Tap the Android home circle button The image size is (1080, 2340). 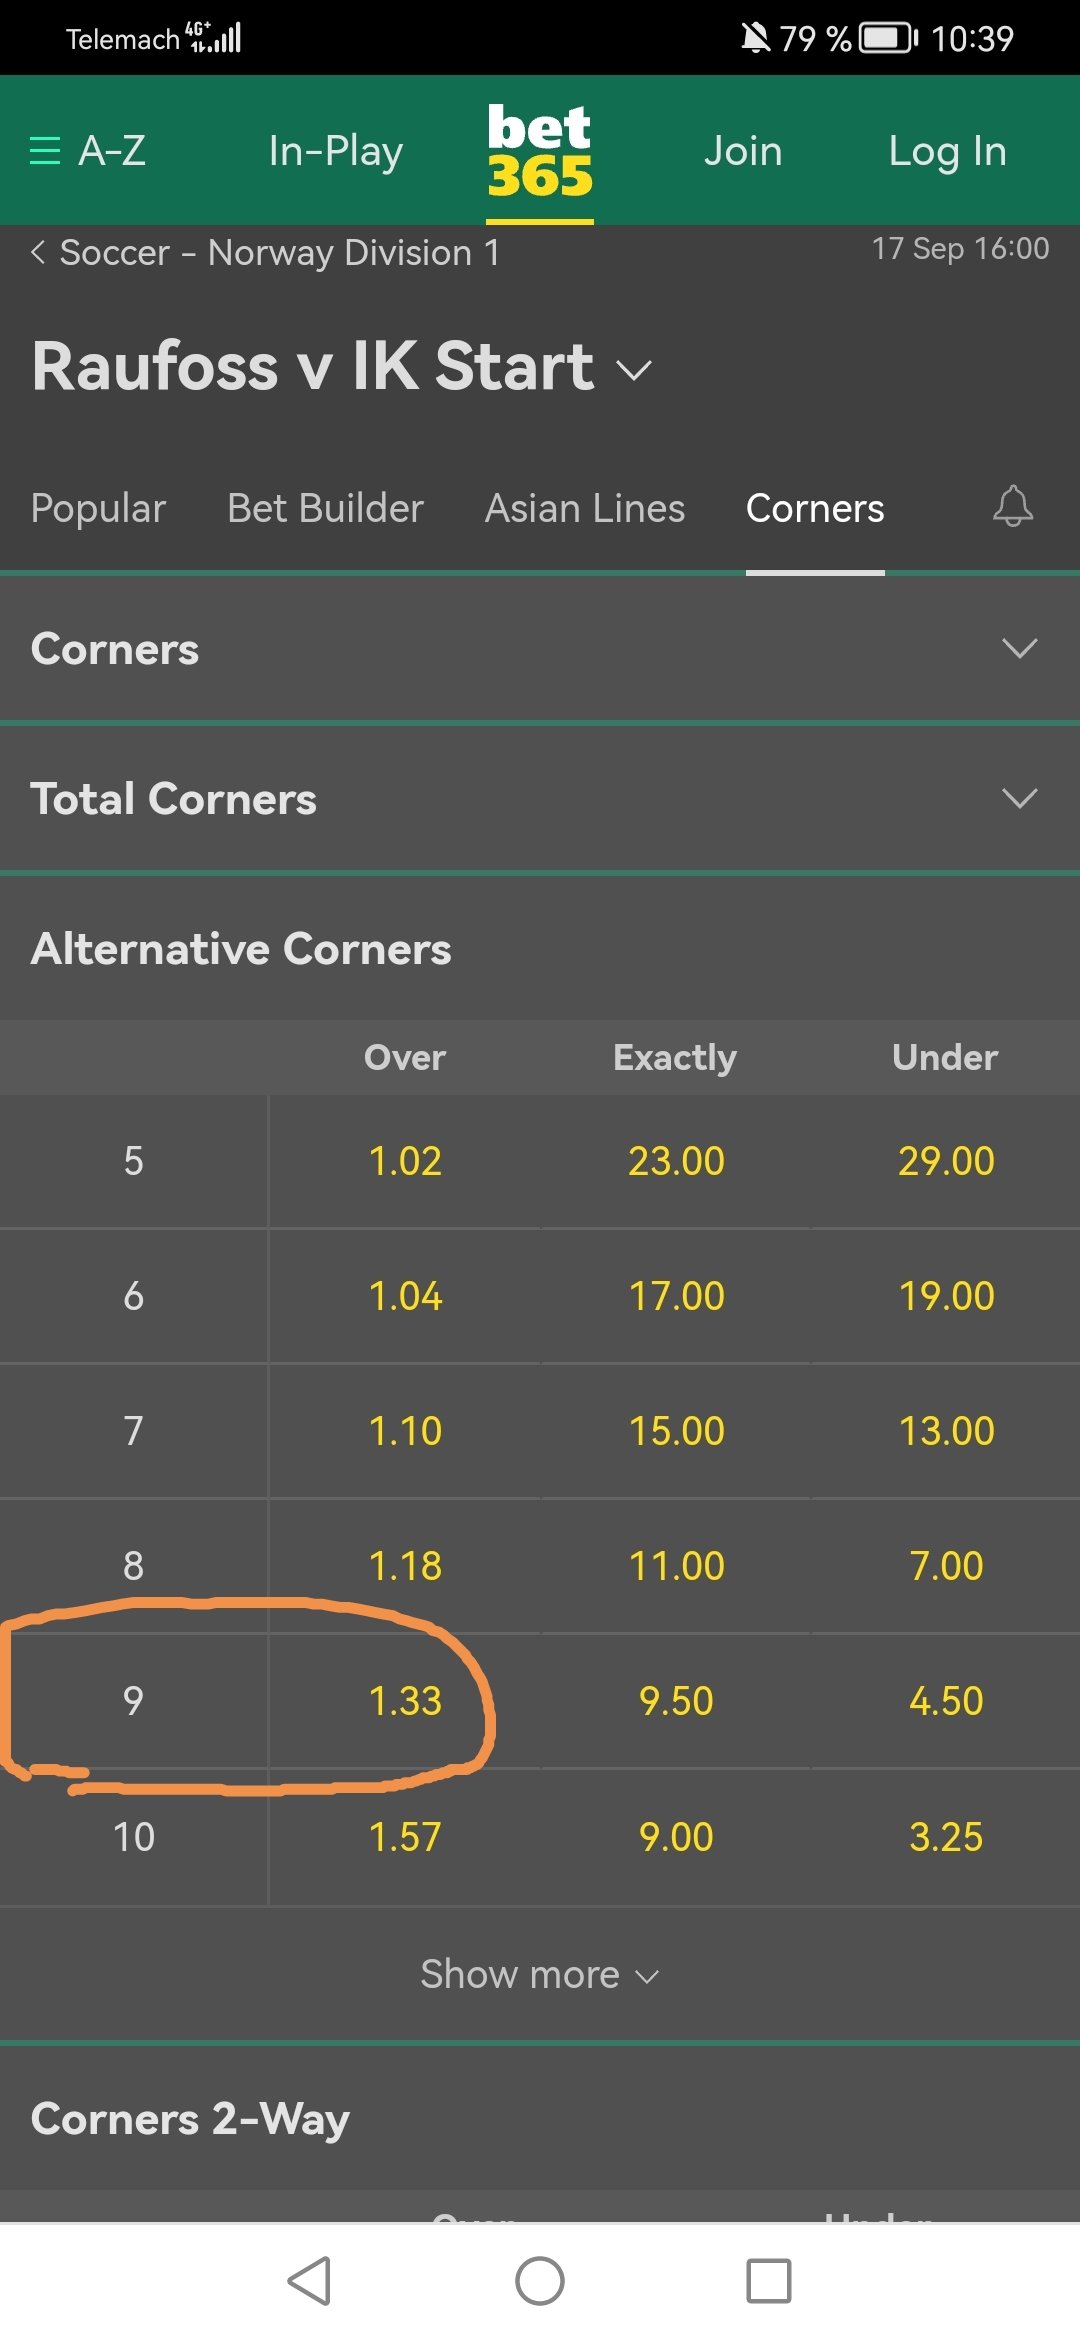(x=540, y=2281)
